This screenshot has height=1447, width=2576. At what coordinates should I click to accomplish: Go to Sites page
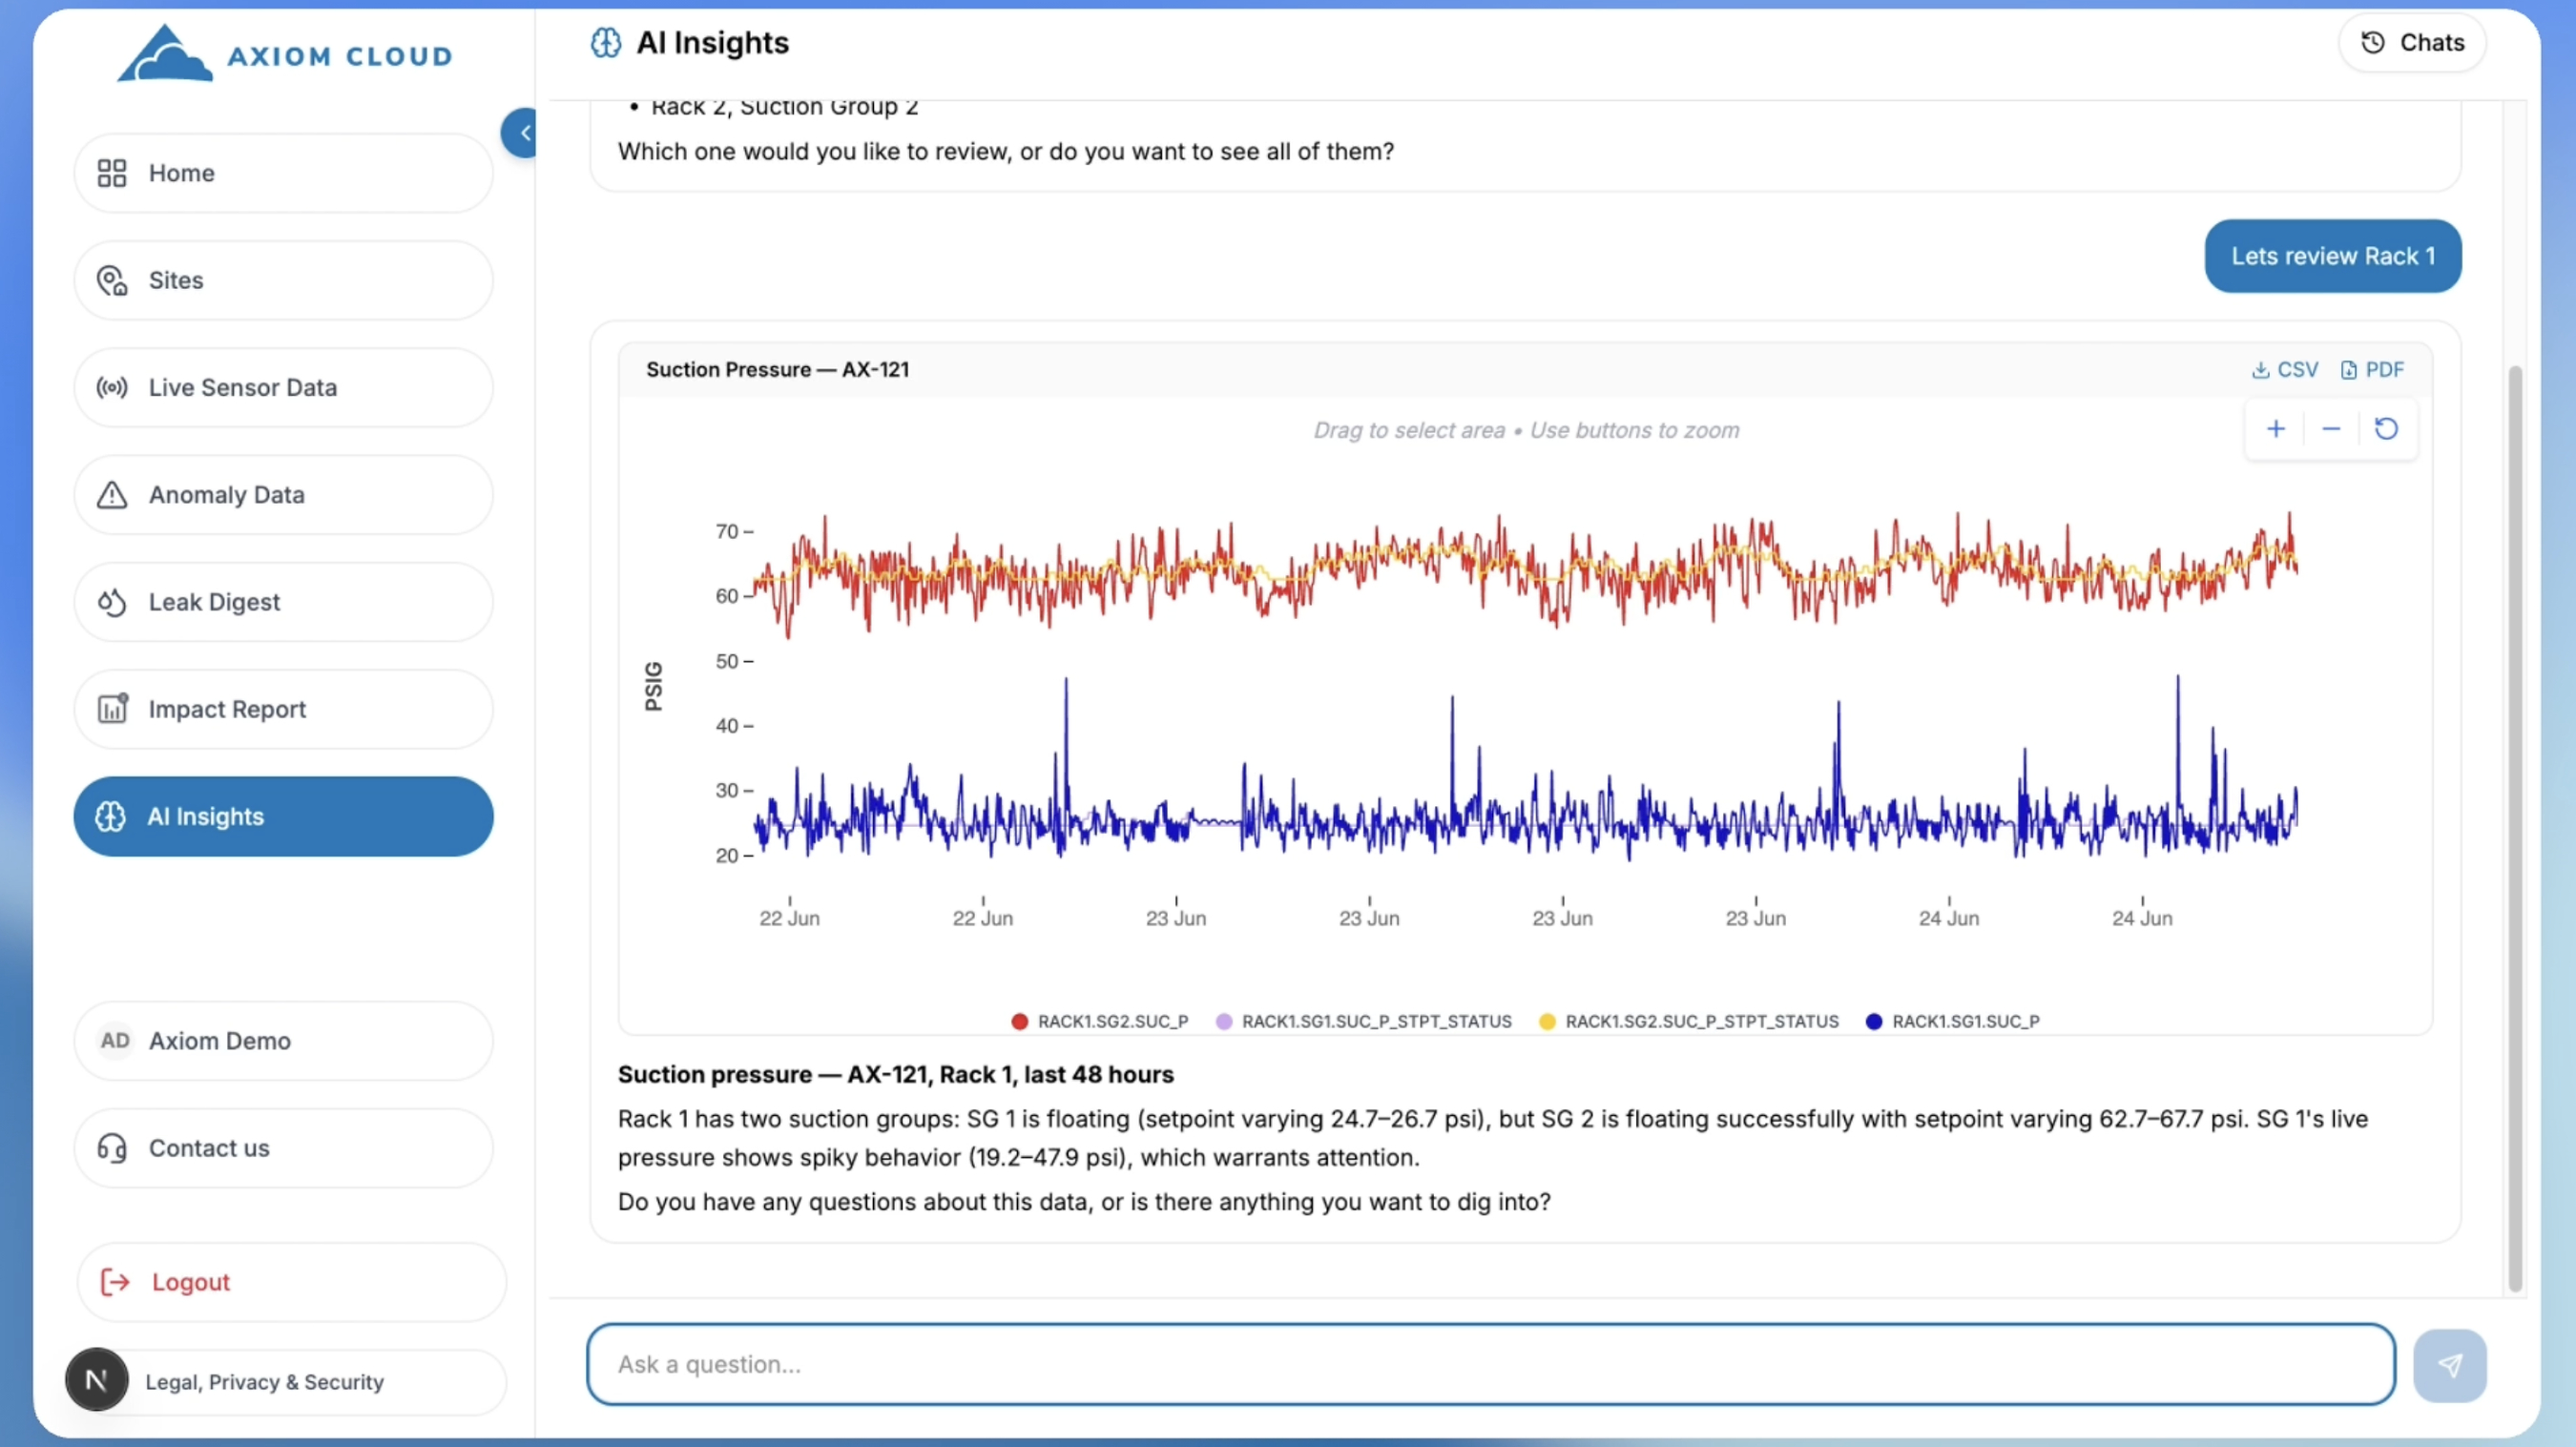(284, 280)
